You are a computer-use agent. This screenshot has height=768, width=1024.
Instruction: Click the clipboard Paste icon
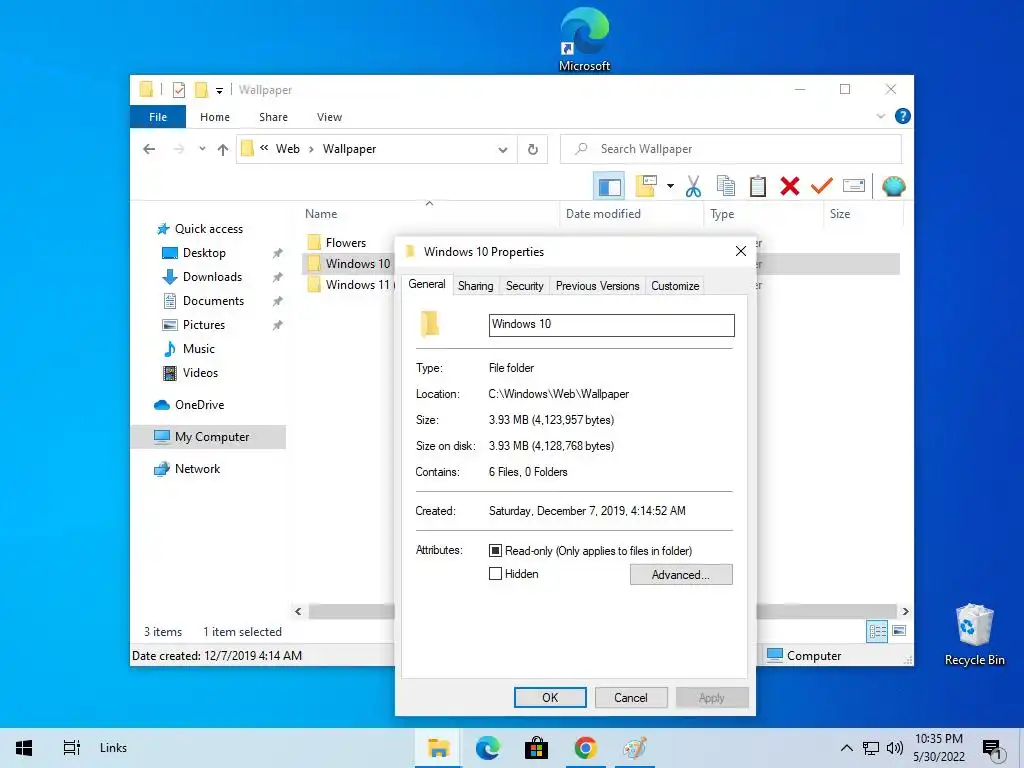point(758,187)
